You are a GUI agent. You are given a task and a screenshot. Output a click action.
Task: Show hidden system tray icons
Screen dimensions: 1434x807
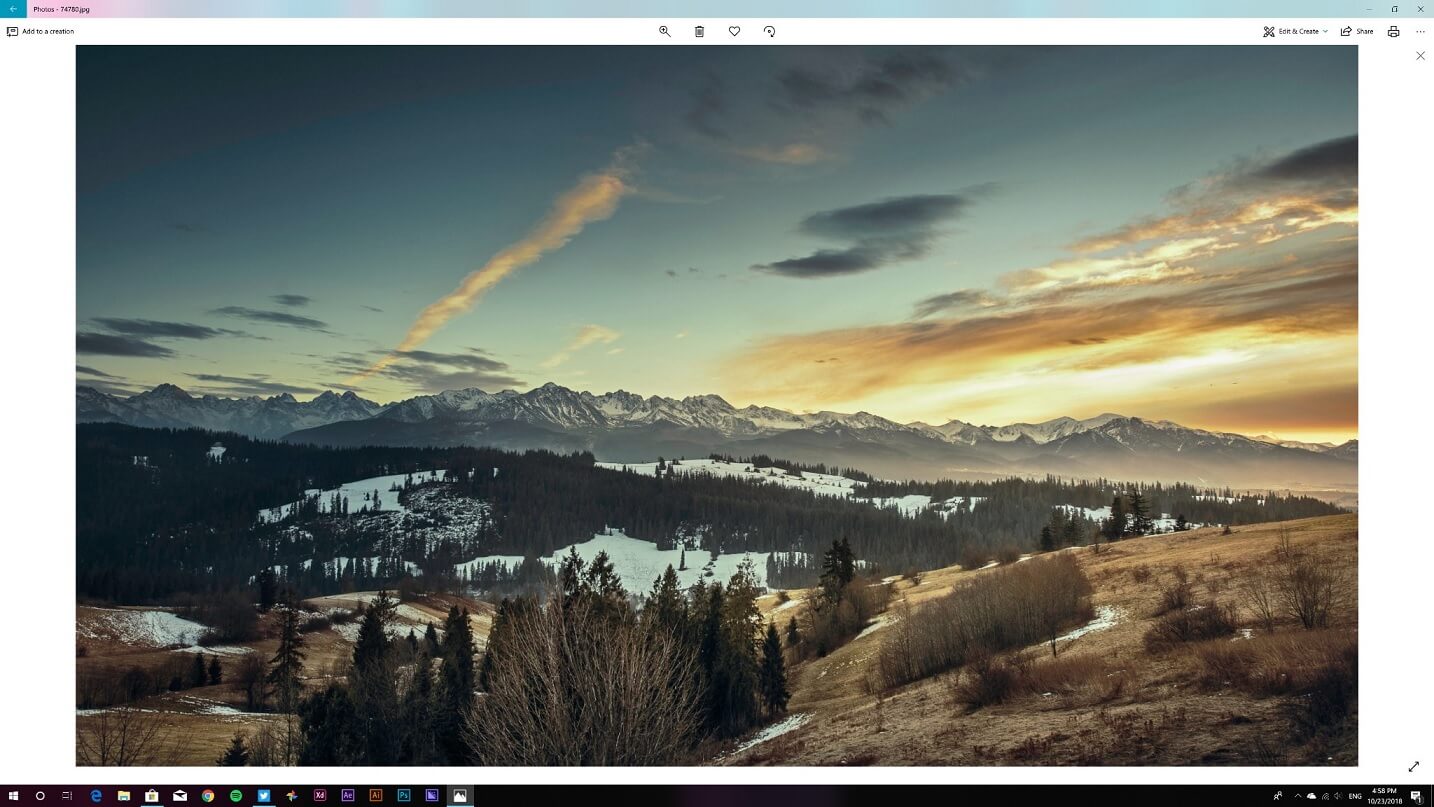click(x=1297, y=795)
